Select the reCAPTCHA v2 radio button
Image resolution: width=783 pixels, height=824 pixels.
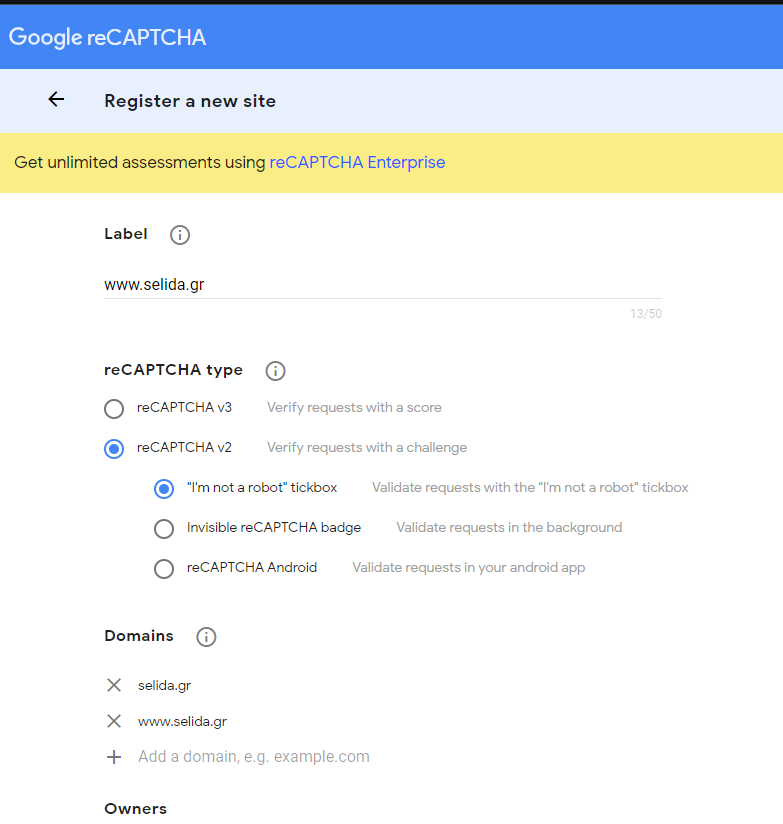point(114,449)
